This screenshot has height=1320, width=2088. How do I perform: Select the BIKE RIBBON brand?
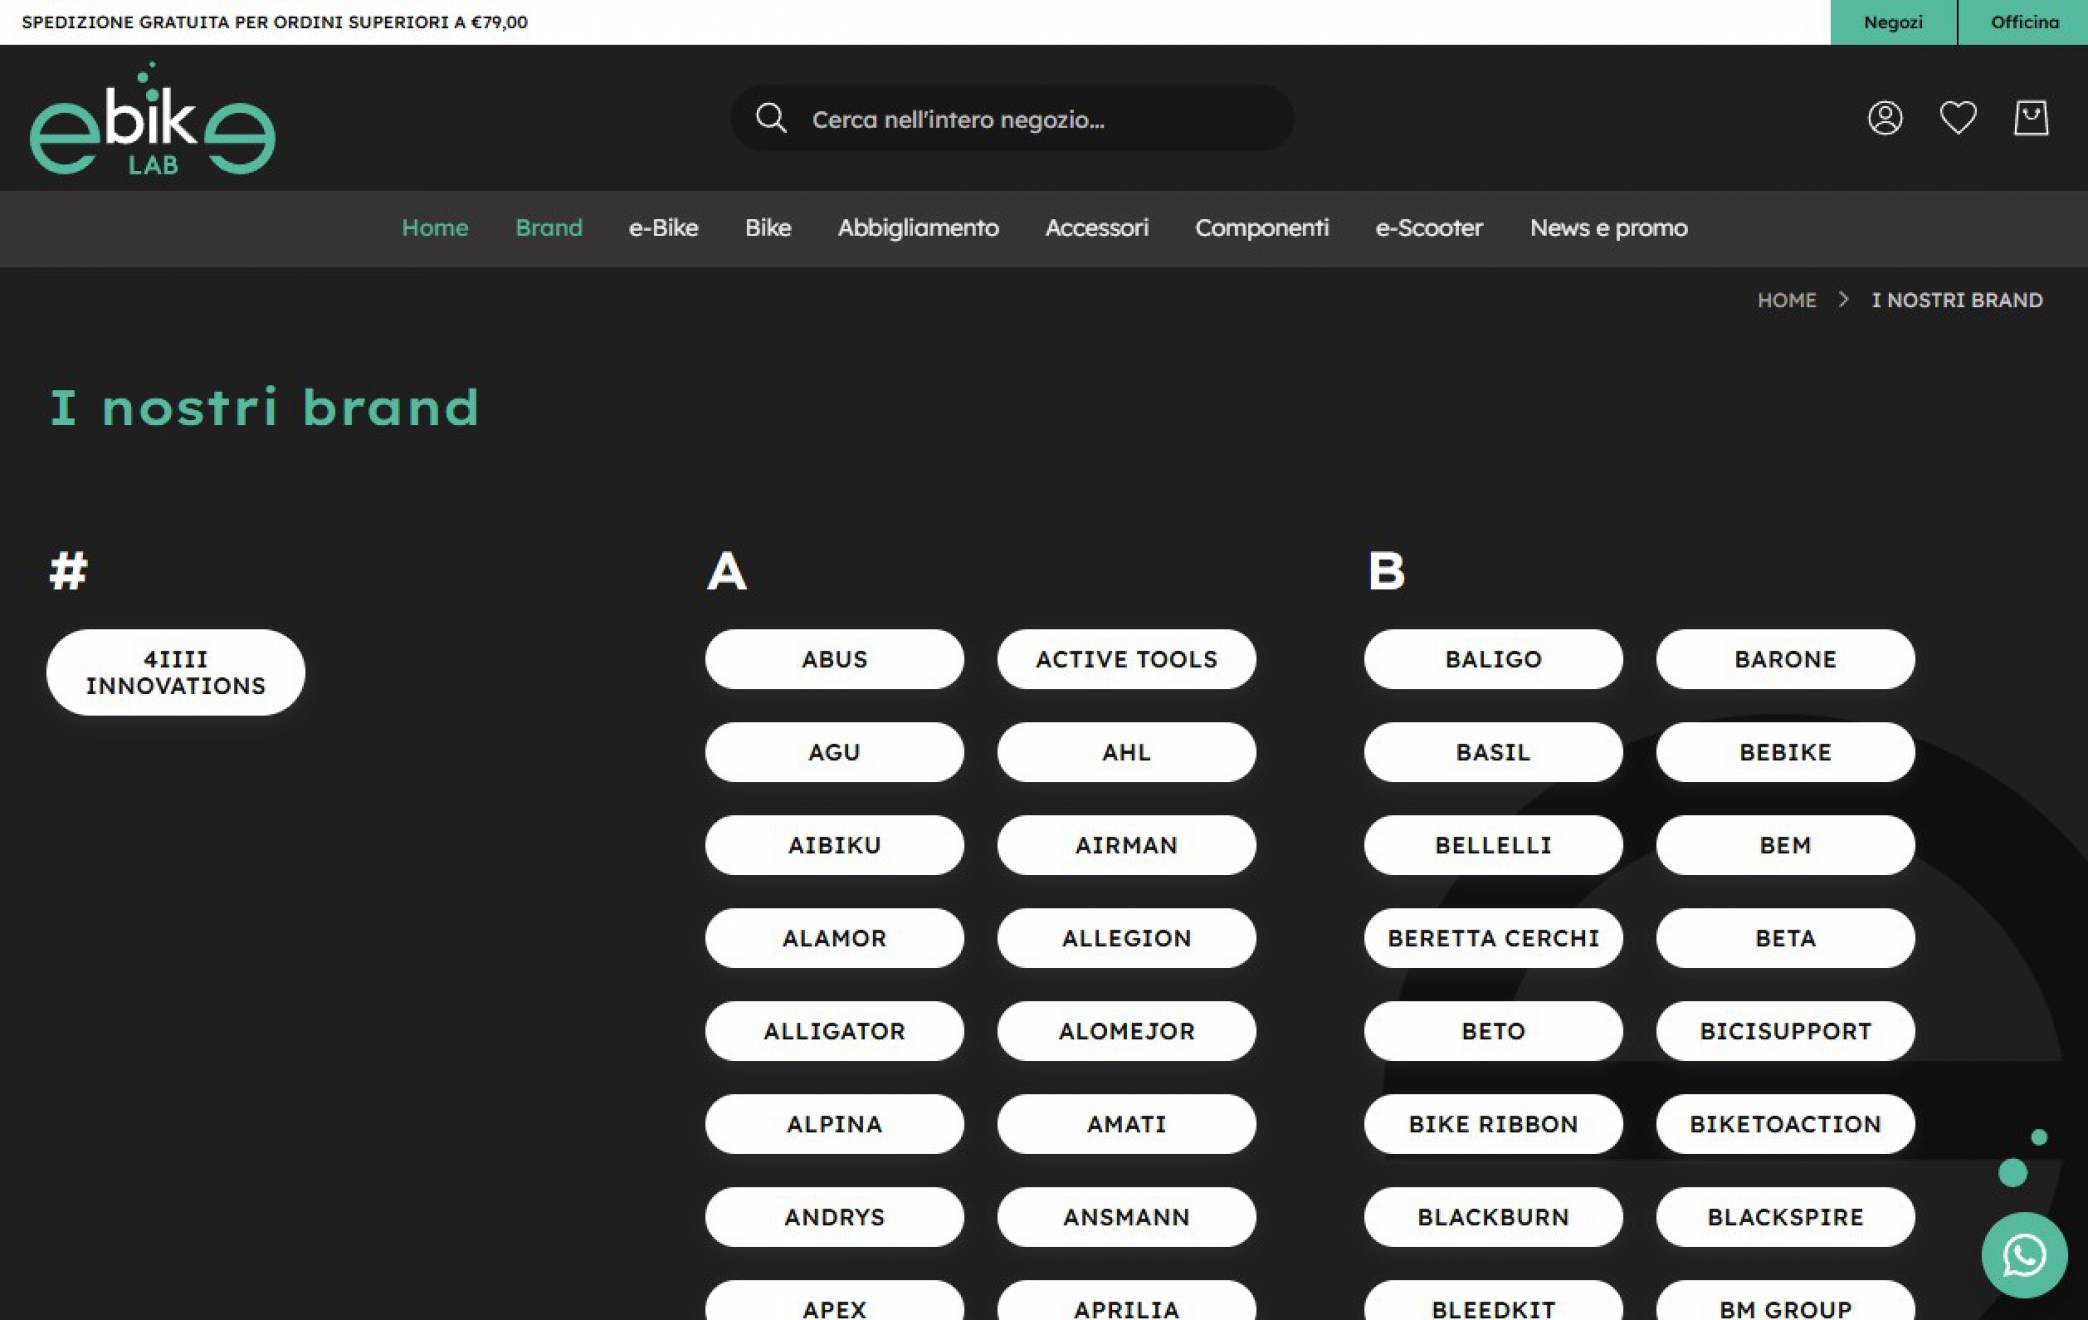pos(1494,1124)
